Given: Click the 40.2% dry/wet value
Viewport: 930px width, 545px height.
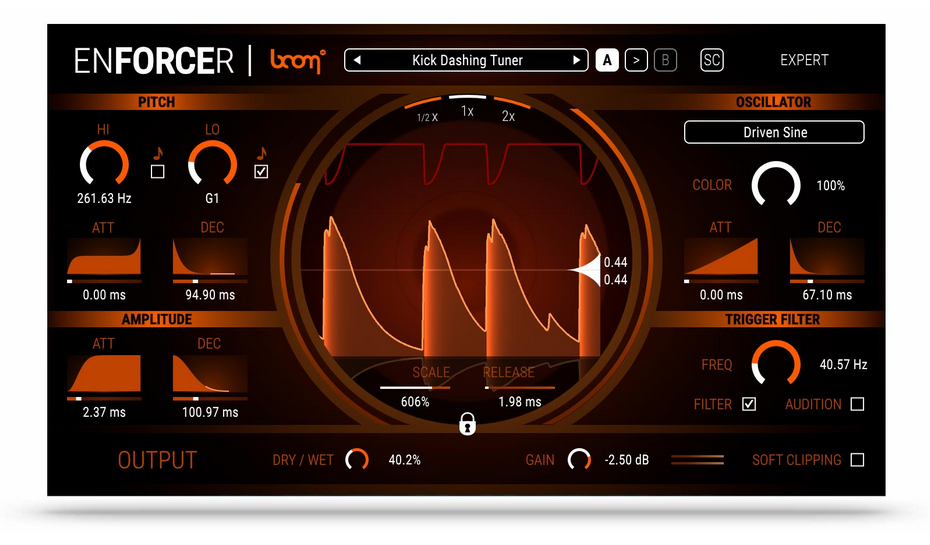Looking at the screenshot, I should tap(405, 460).
